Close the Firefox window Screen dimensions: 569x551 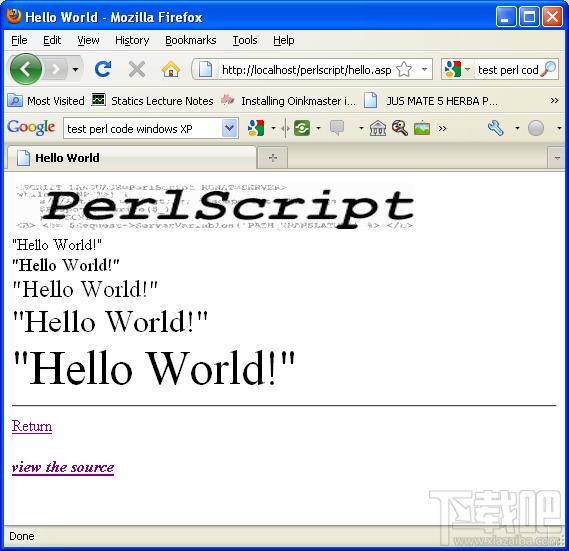pos(552,17)
